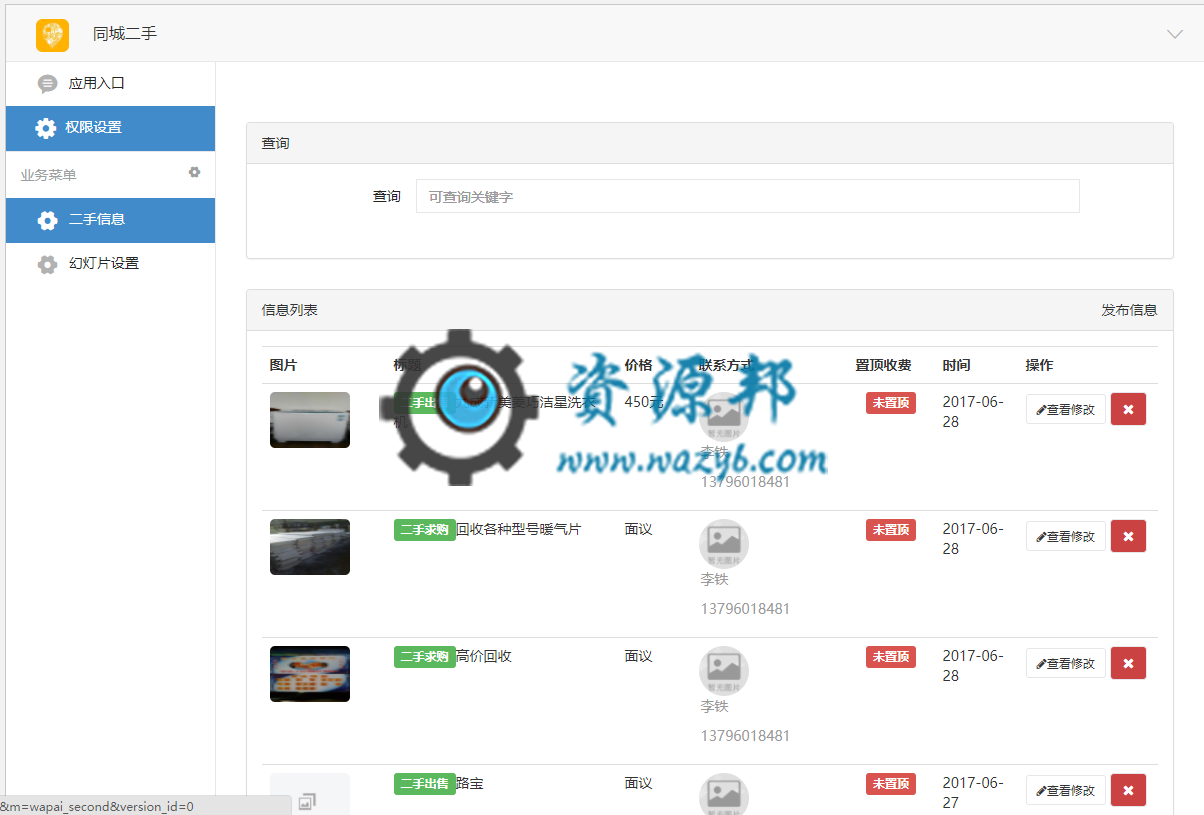The width and height of the screenshot is (1204, 815).
Task: Click the gear icon of 幻灯片设置
Action: (47, 264)
